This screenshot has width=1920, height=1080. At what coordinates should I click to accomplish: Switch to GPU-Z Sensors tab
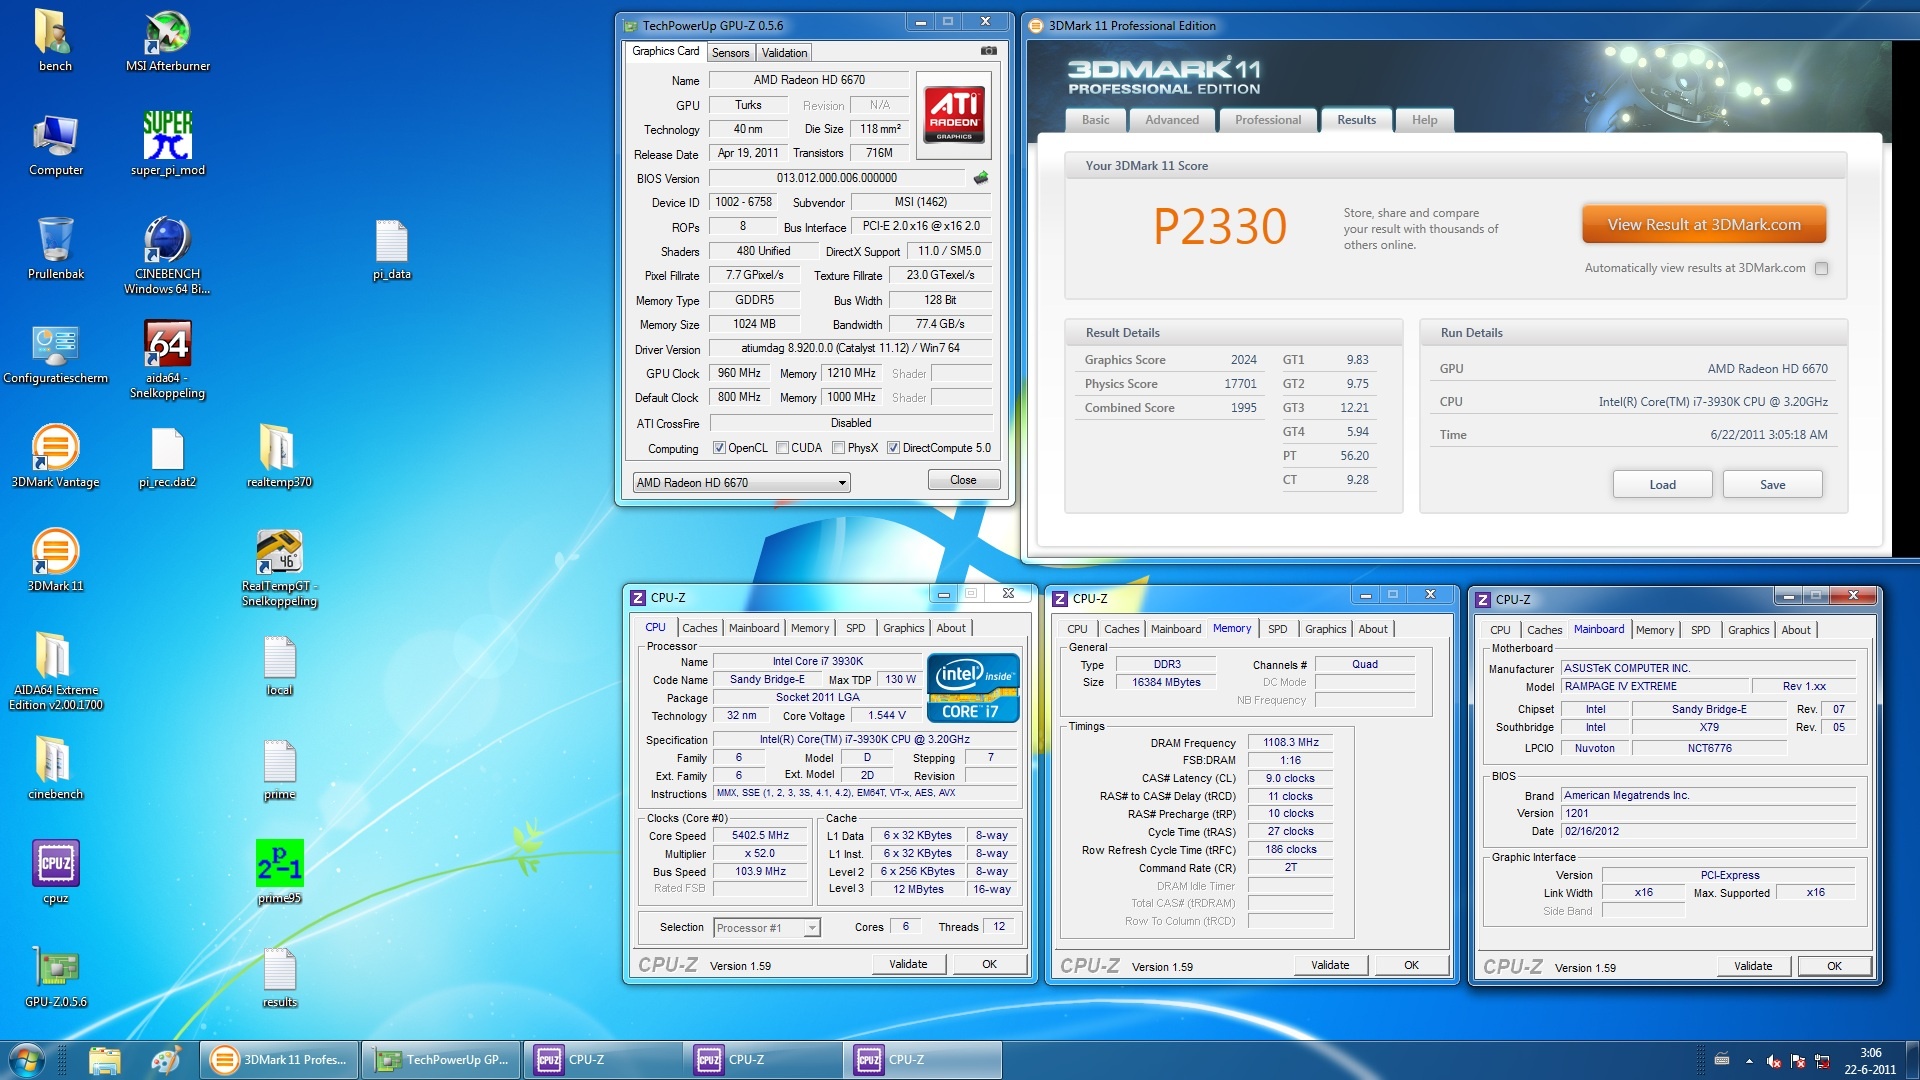[730, 53]
